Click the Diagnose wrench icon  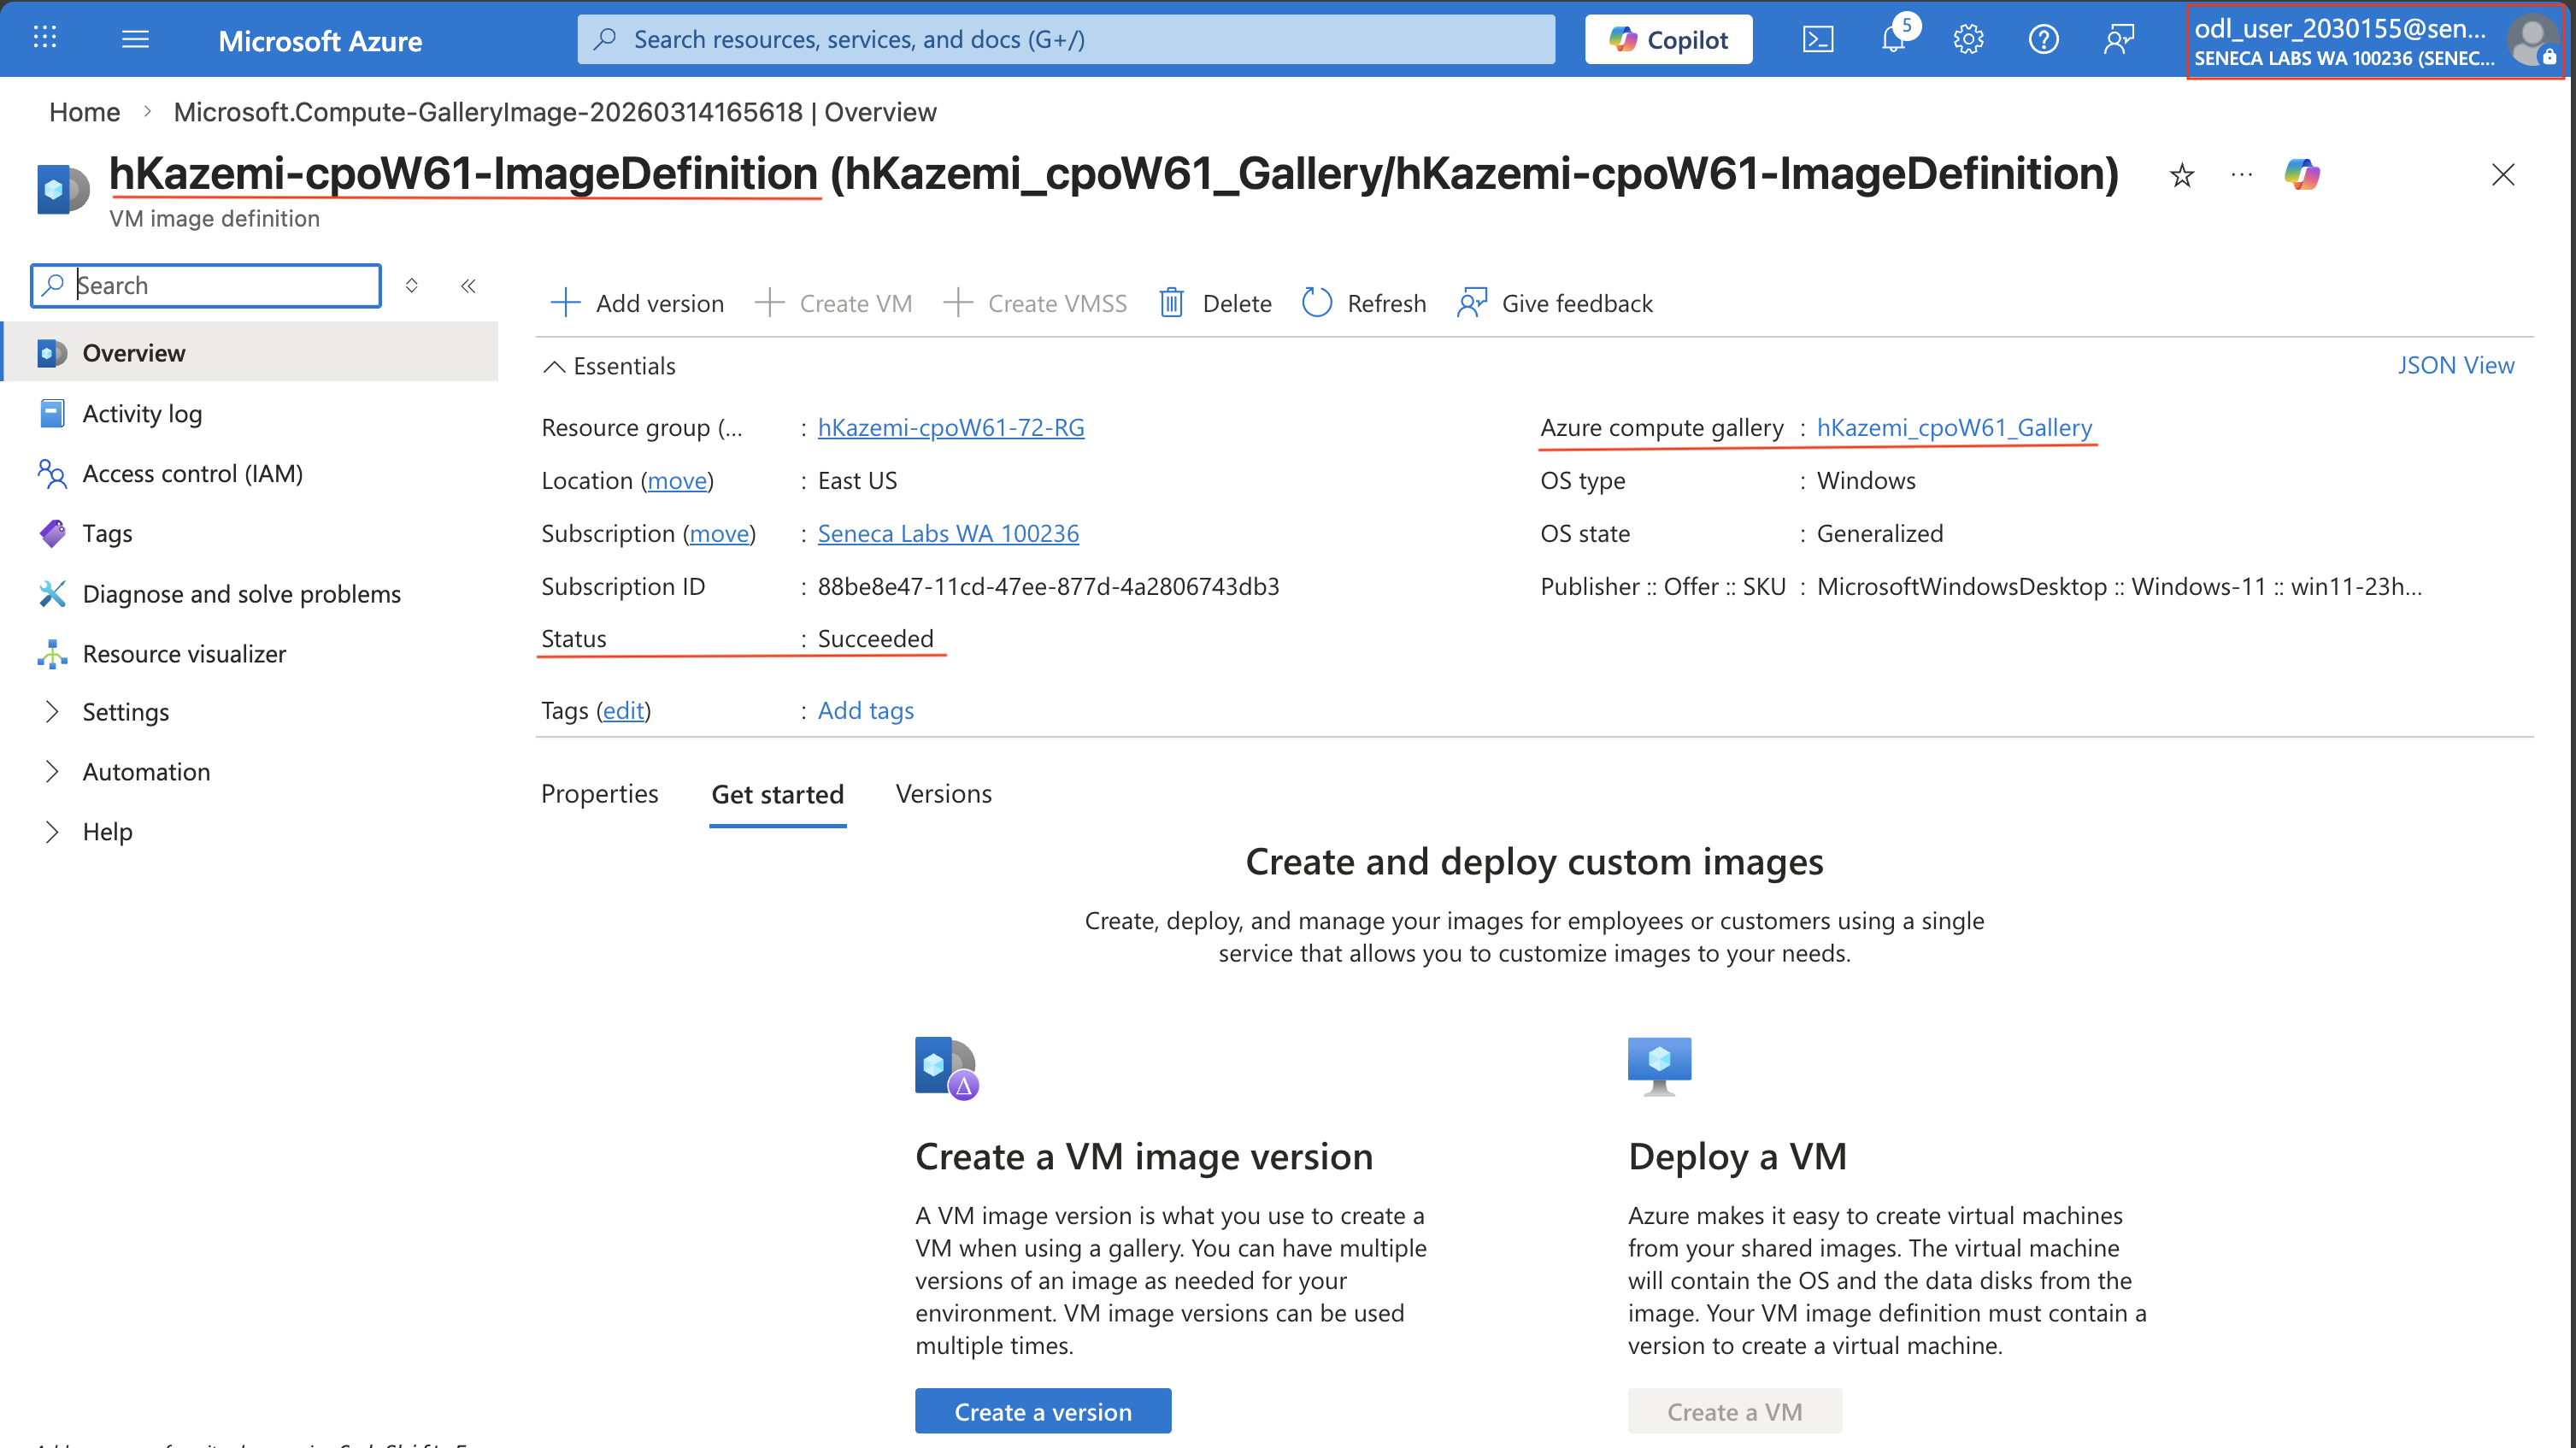(52, 593)
